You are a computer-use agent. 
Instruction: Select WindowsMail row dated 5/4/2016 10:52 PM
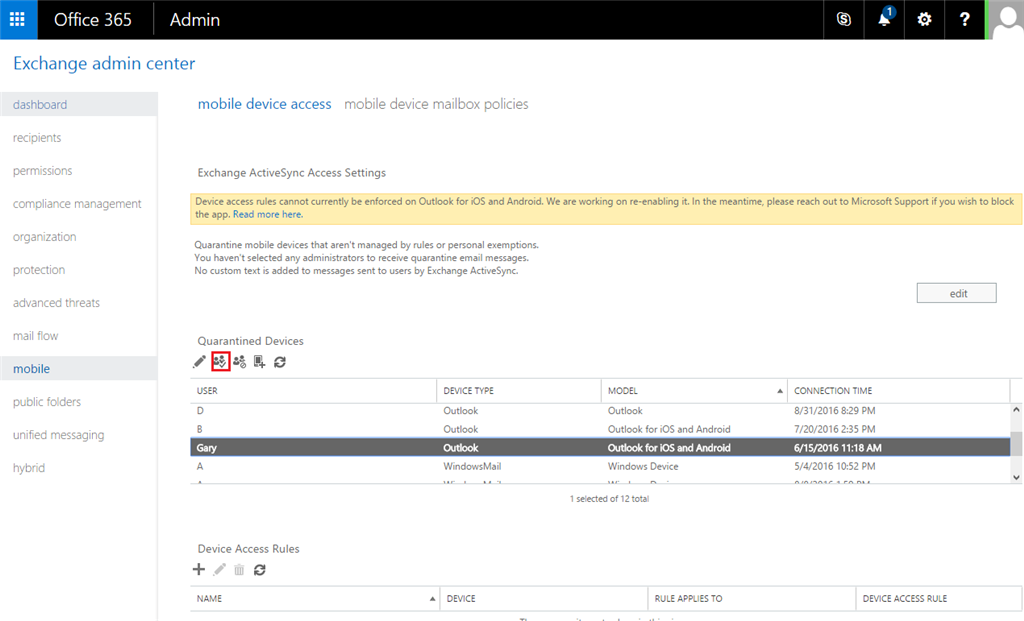click(600, 466)
